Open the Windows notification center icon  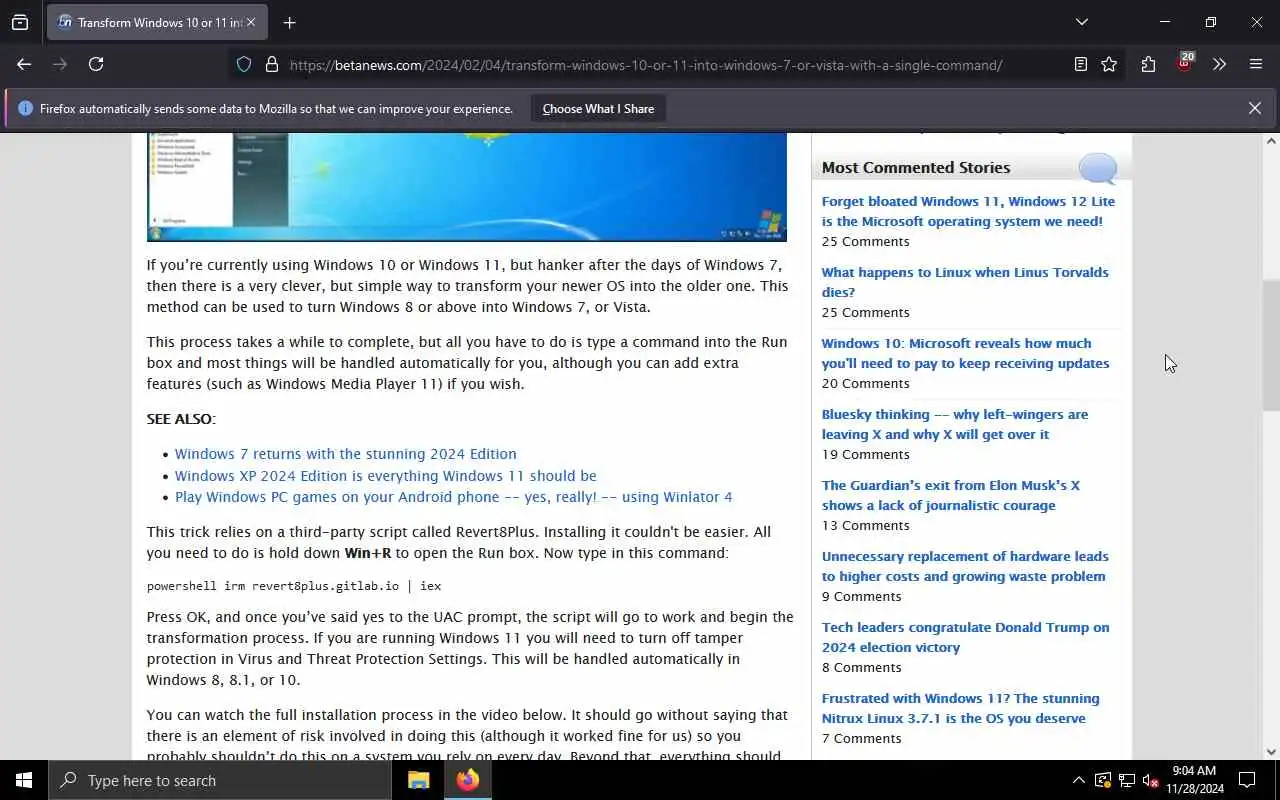[1247, 780]
